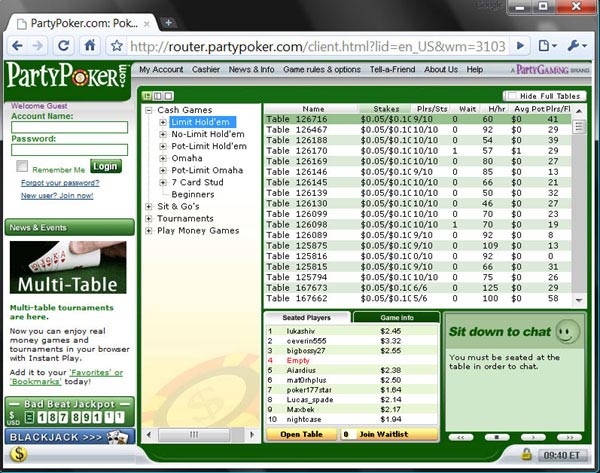This screenshot has height=473, width=600.
Task: Reload the page with refresh icon
Action: pos(64,46)
